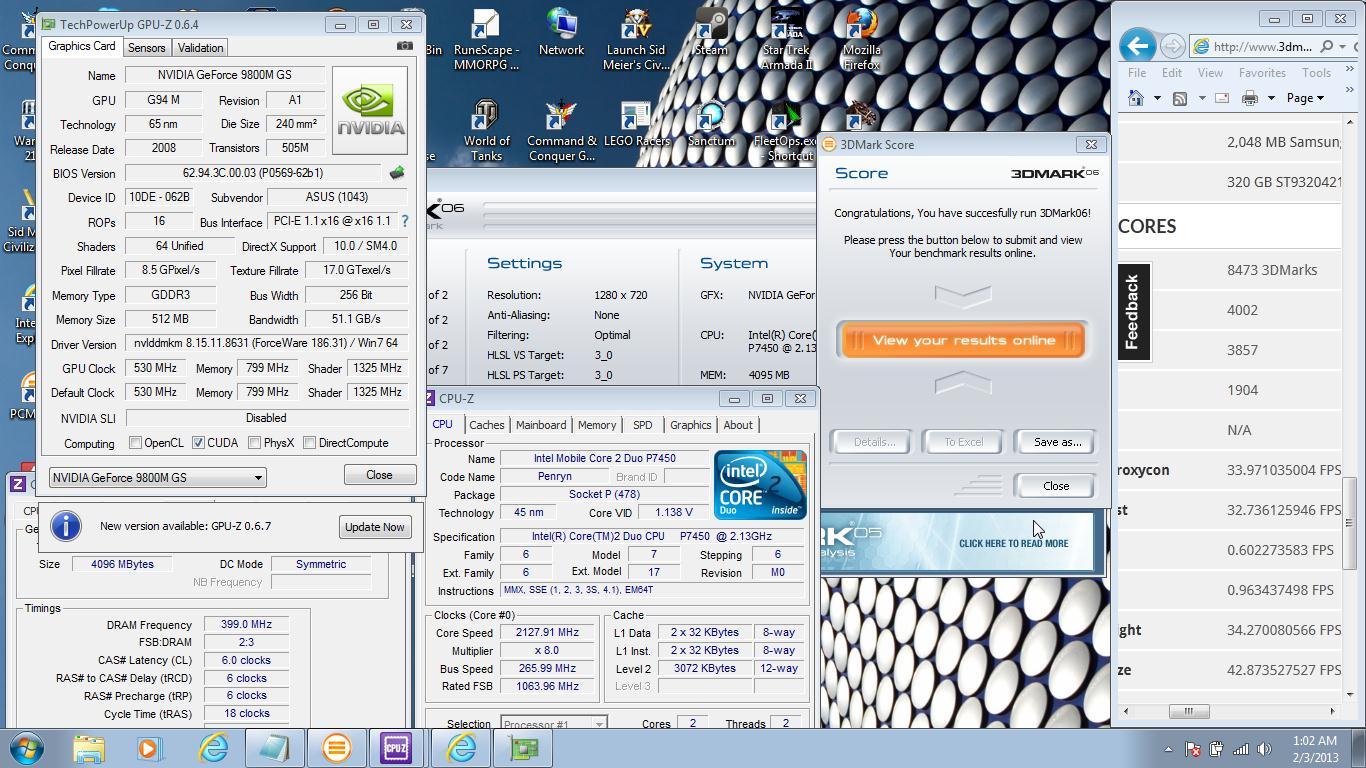Click the read mail icon in IE toolbar

pyautogui.click(x=1222, y=98)
